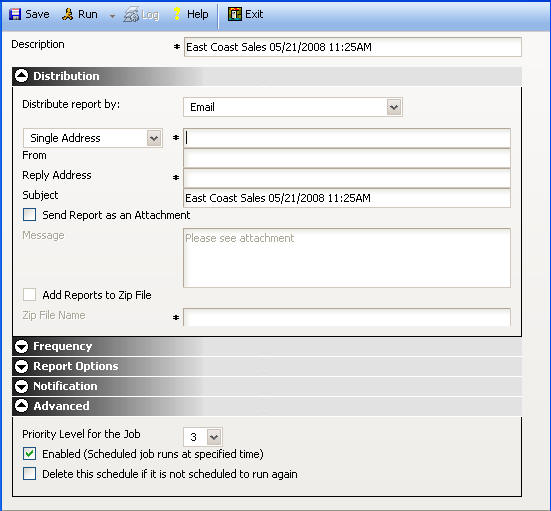Uncheck the Enabled scheduled job checkbox
The image size is (551, 511).
click(30, 454)
